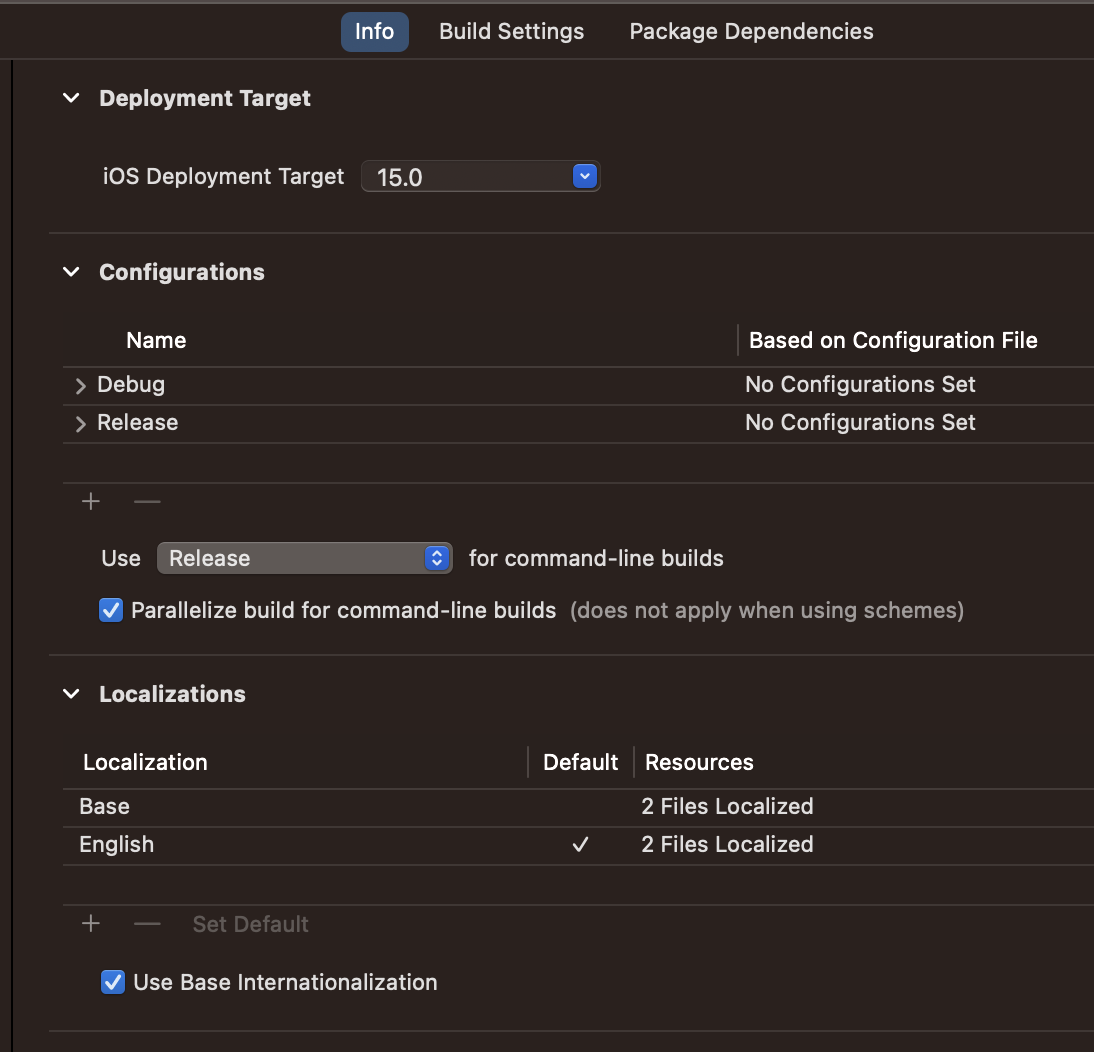
Task: Disable Use Base Internationalization checkbox
Action: coord(114,982)
